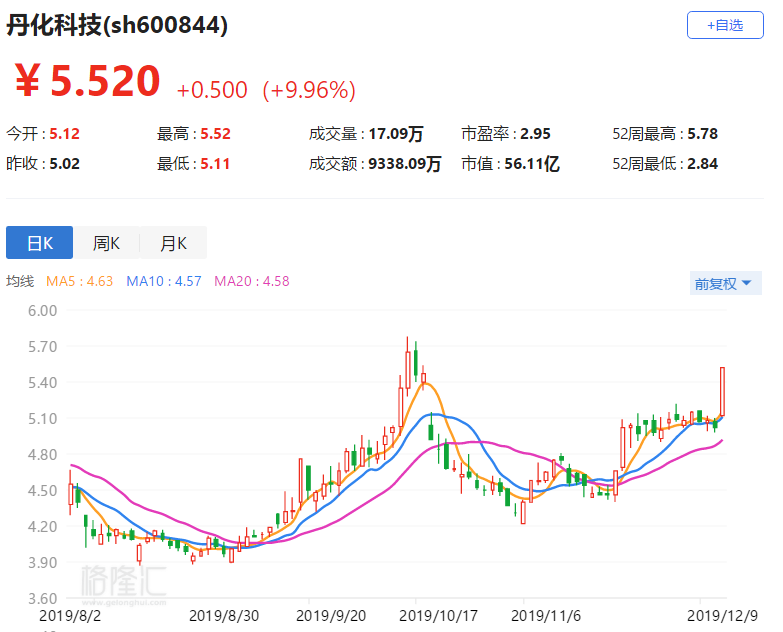This screenshot has height=632, width=783.
Task: Click the price change +0.500 value
Action: pyautogui.click(x=212, y=90)
